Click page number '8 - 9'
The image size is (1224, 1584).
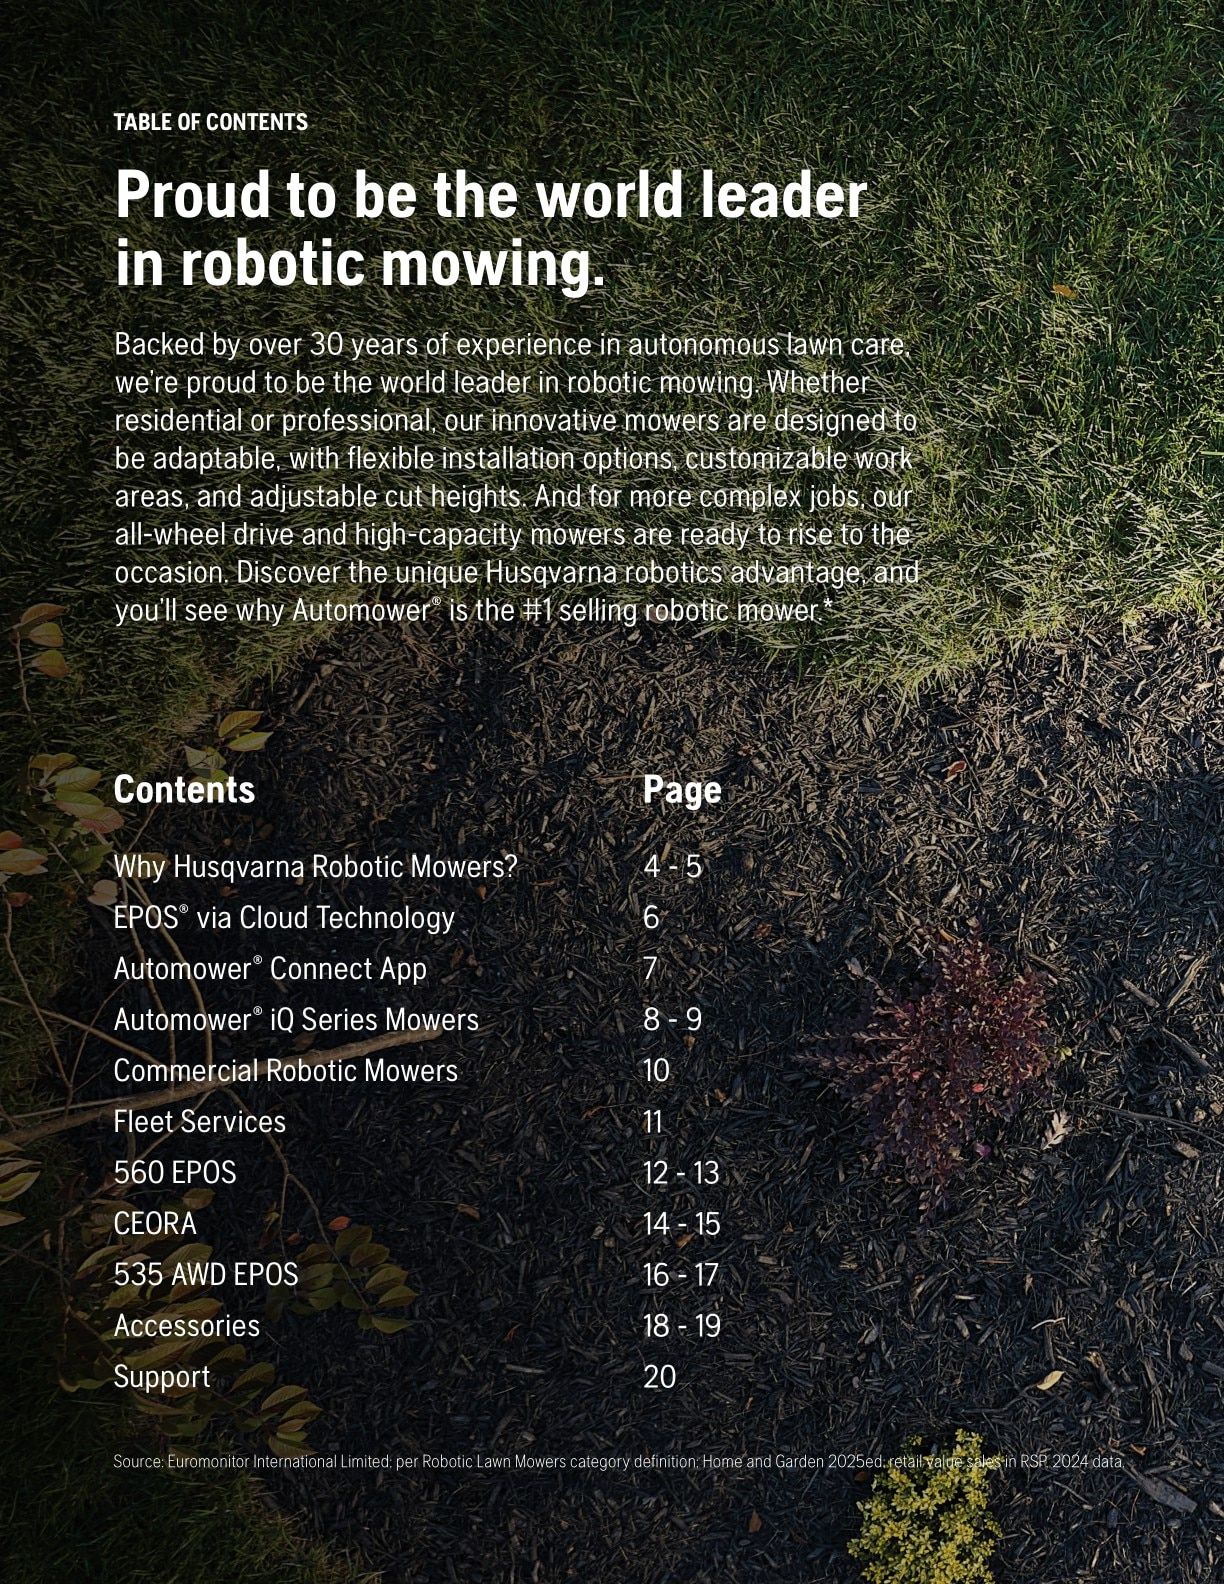[x=673, y=1019]
